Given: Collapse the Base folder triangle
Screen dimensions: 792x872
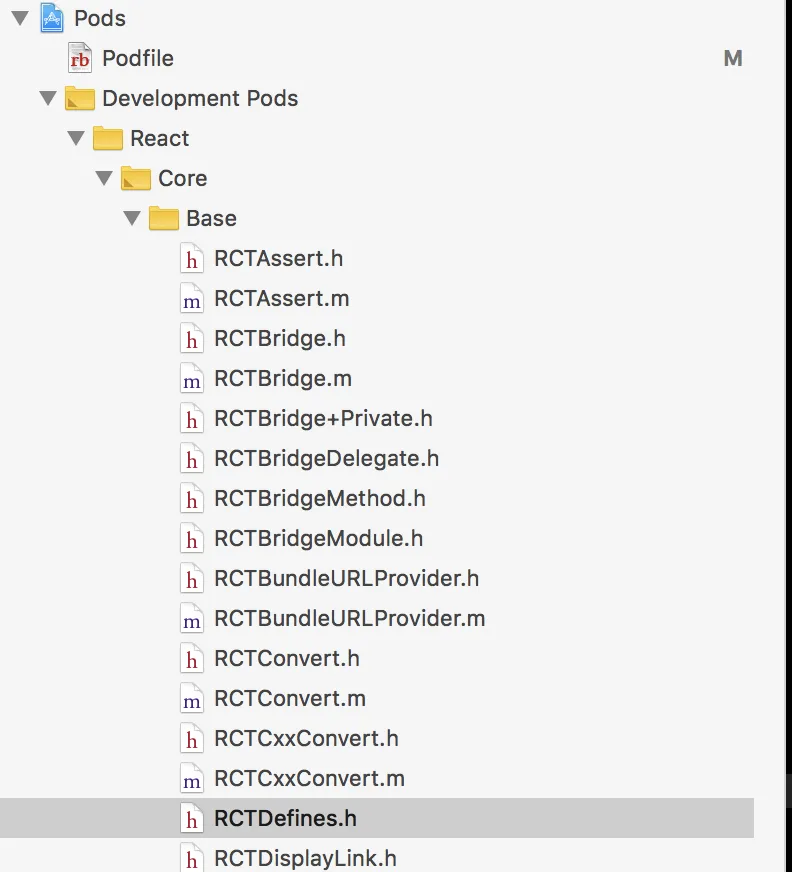Looking at the screenshot, I should [x=132, y=218].
